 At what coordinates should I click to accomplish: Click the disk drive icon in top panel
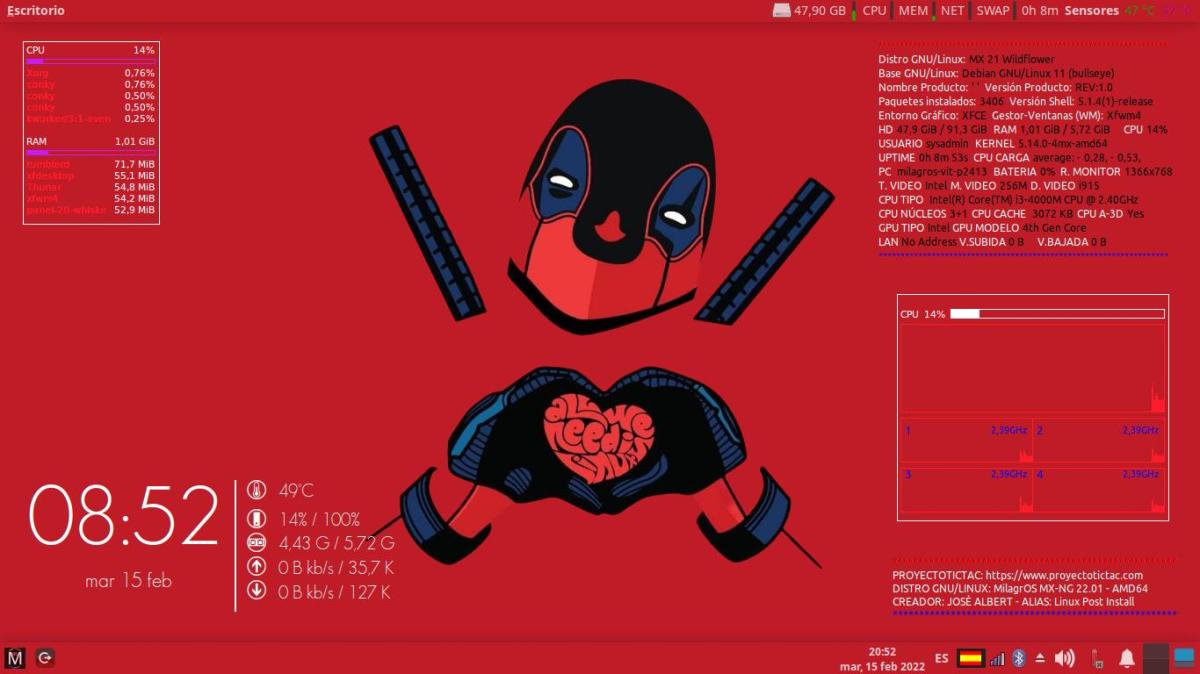782,11
